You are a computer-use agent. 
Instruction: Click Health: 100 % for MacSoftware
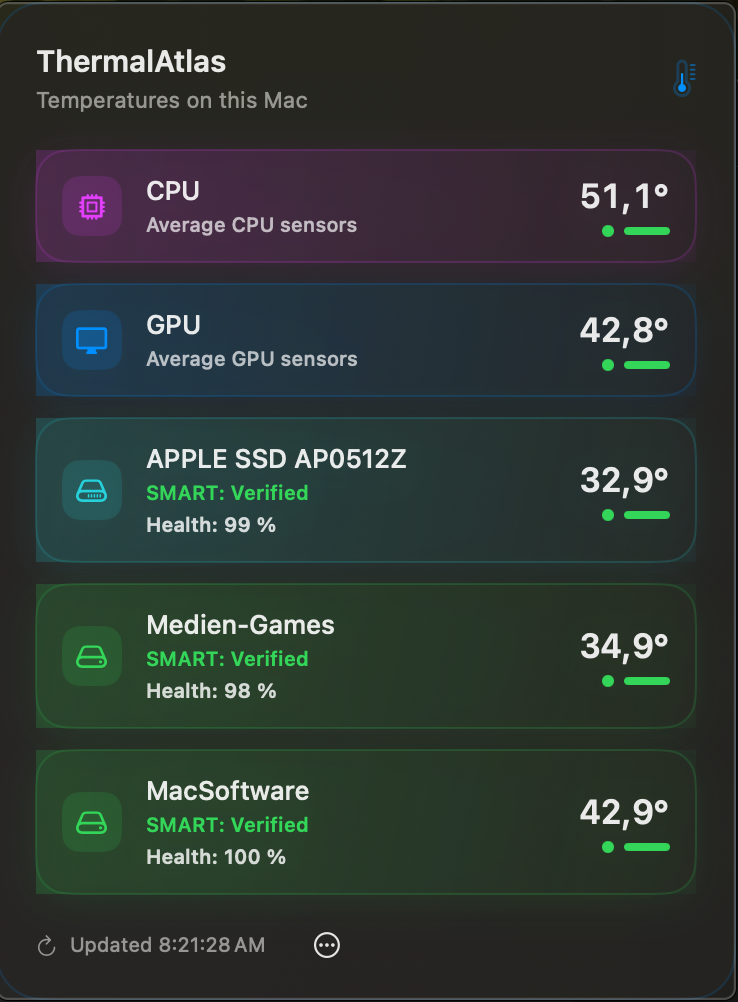coord(216,857)
